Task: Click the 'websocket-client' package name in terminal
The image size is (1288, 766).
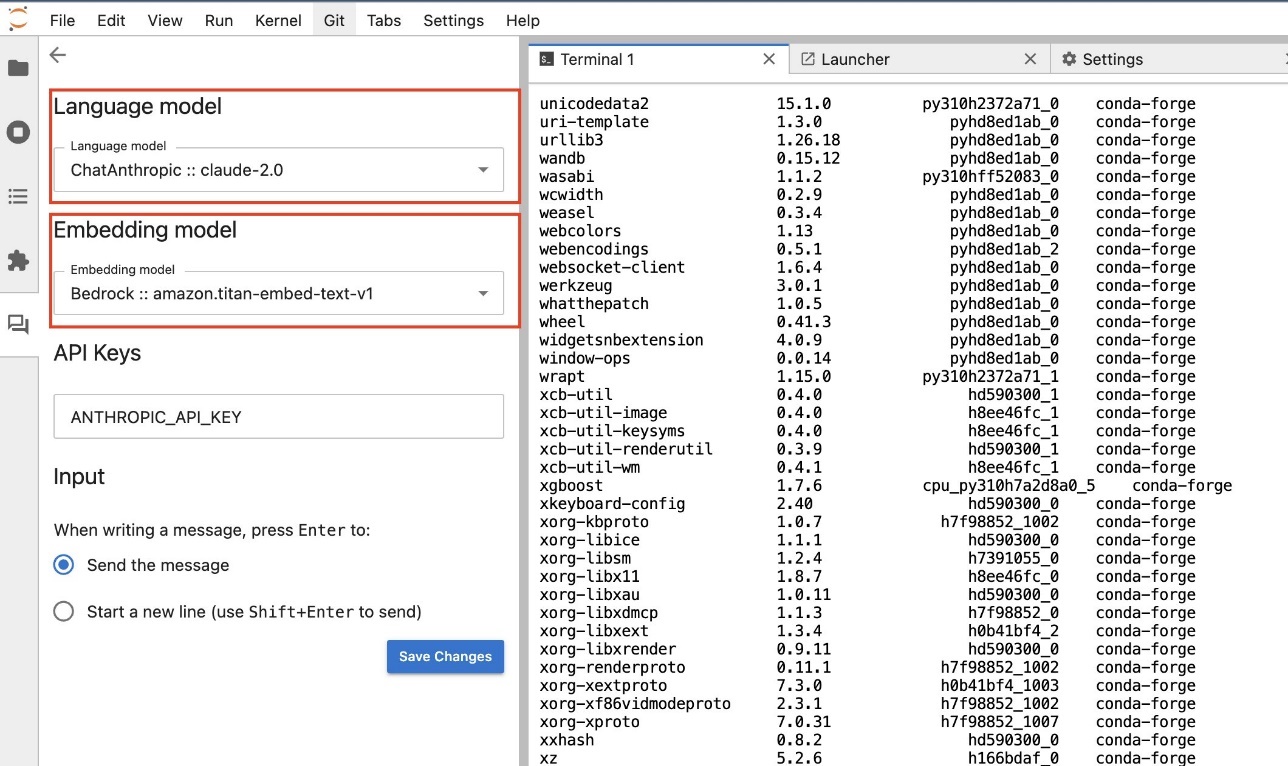Action: [613, 267]
